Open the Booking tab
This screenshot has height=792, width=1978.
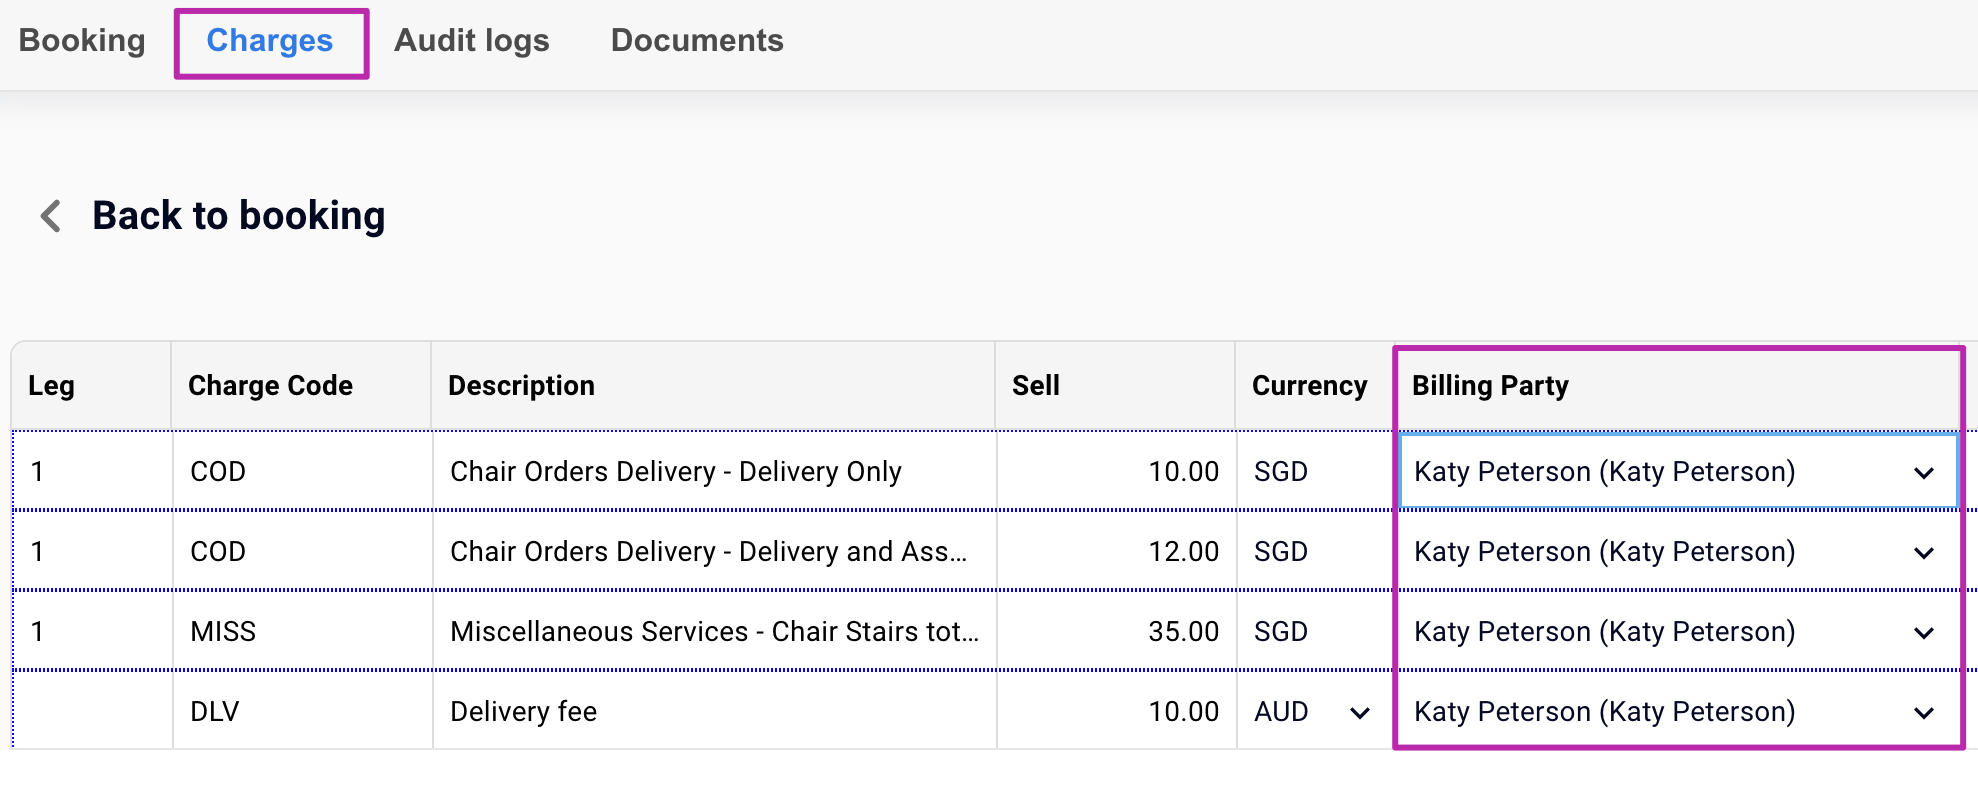(82, 40)
